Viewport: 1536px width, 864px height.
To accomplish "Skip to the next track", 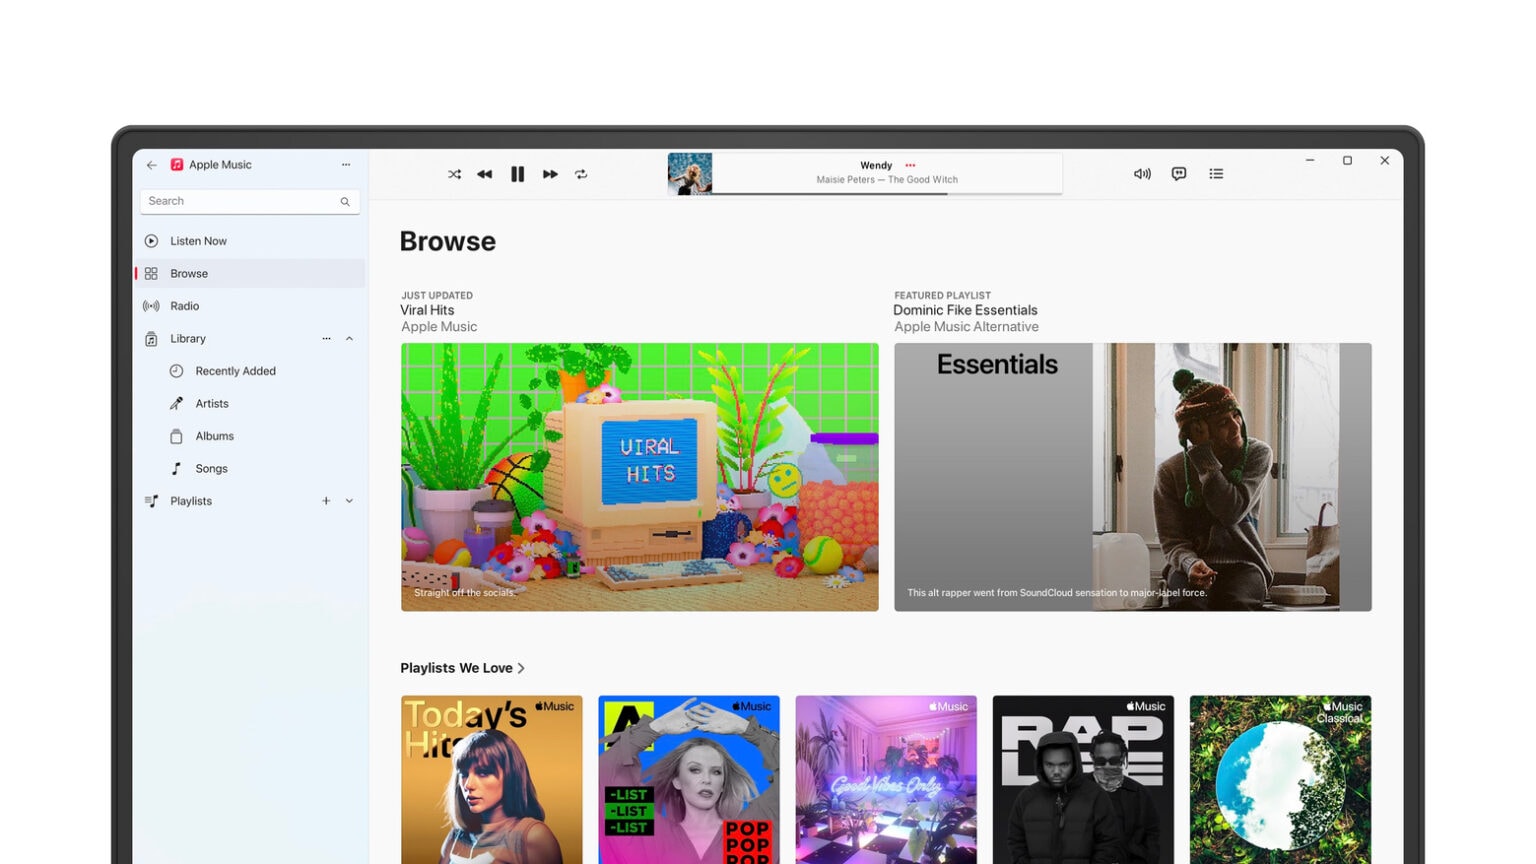I will tap(550, 174).
